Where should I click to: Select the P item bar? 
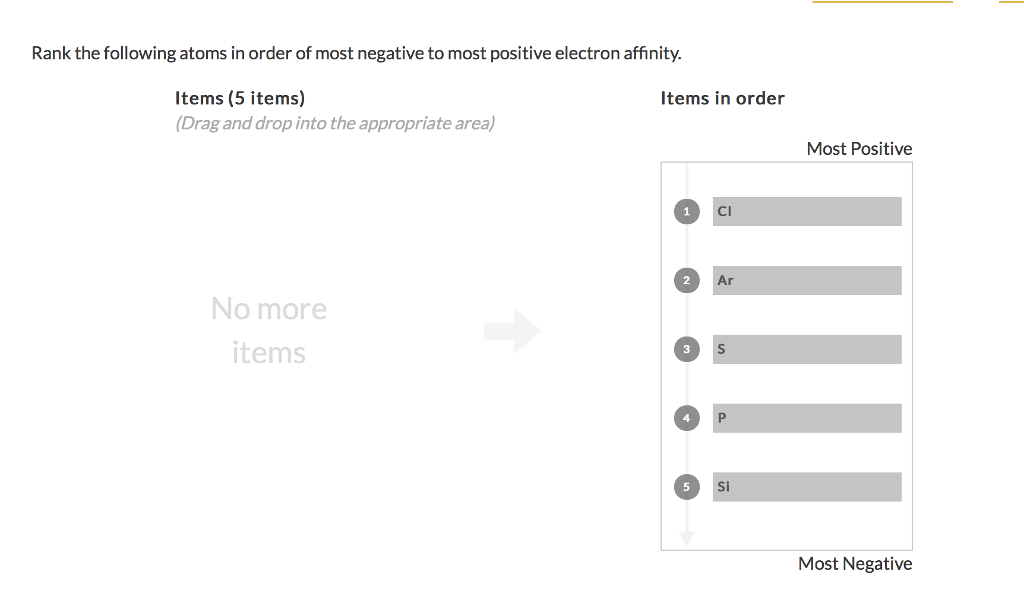pos(806,418)
